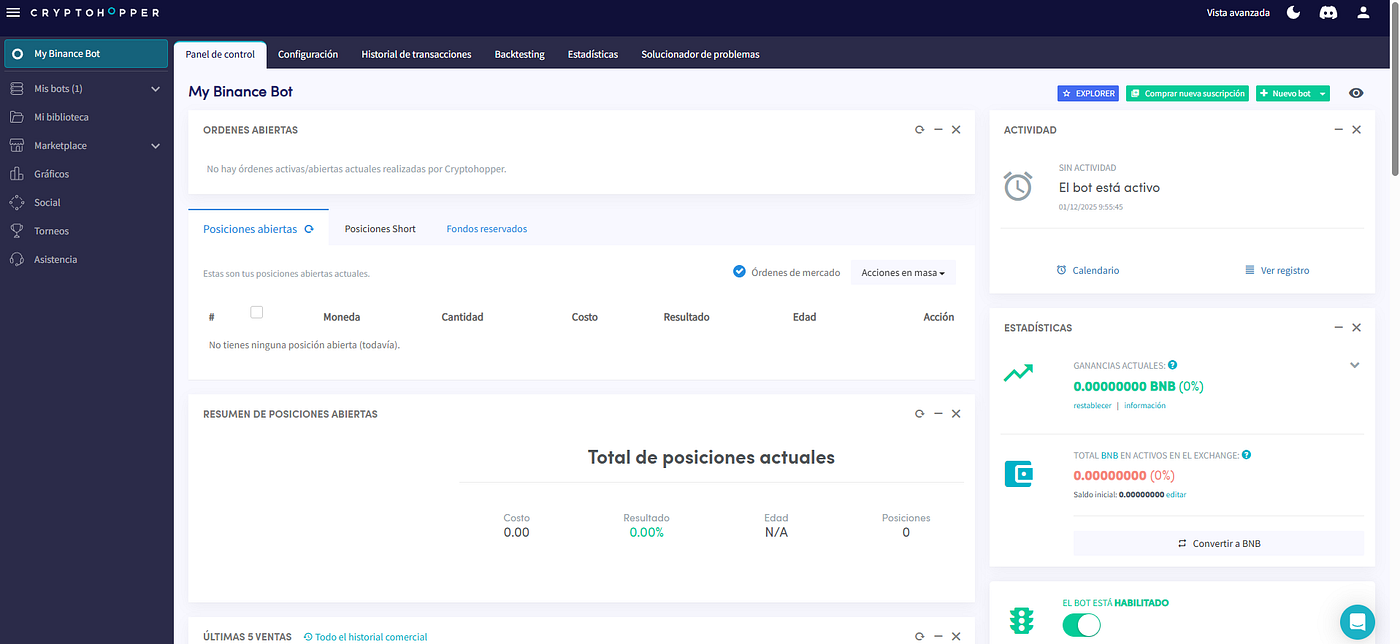Click Vista avanzada in header
This screenshot has height=644, width=1400.
pyautogui.click(x=1238, y=13)
